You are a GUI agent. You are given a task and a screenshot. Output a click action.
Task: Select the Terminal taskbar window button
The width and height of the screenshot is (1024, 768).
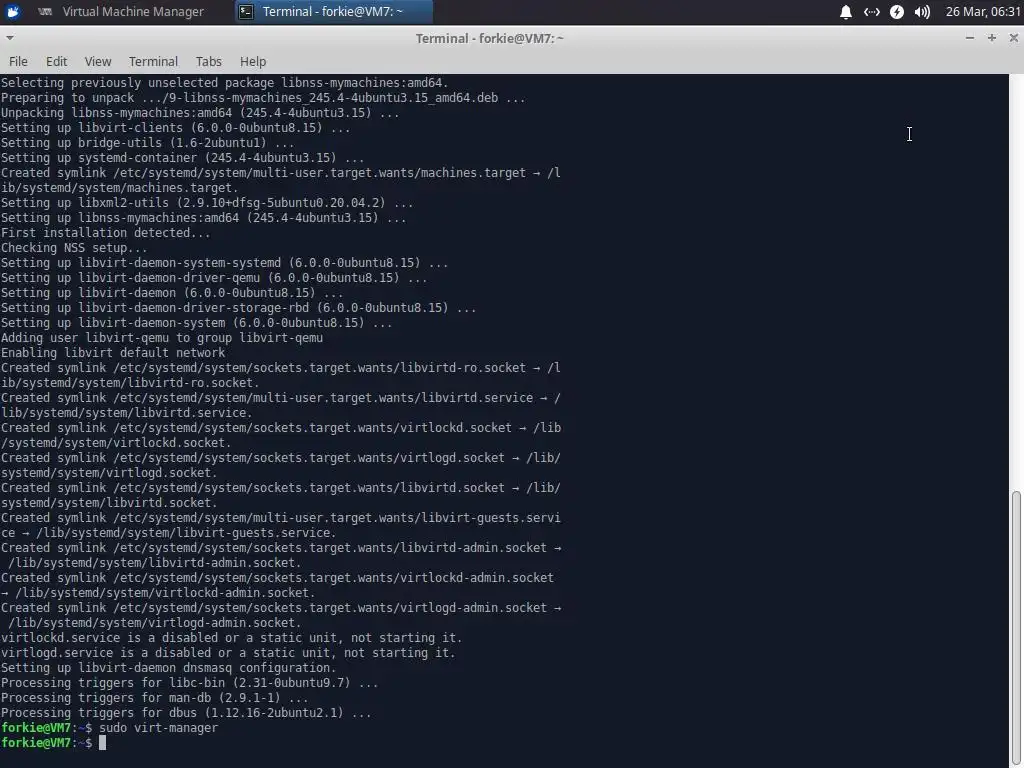click(x=333, y=11)
